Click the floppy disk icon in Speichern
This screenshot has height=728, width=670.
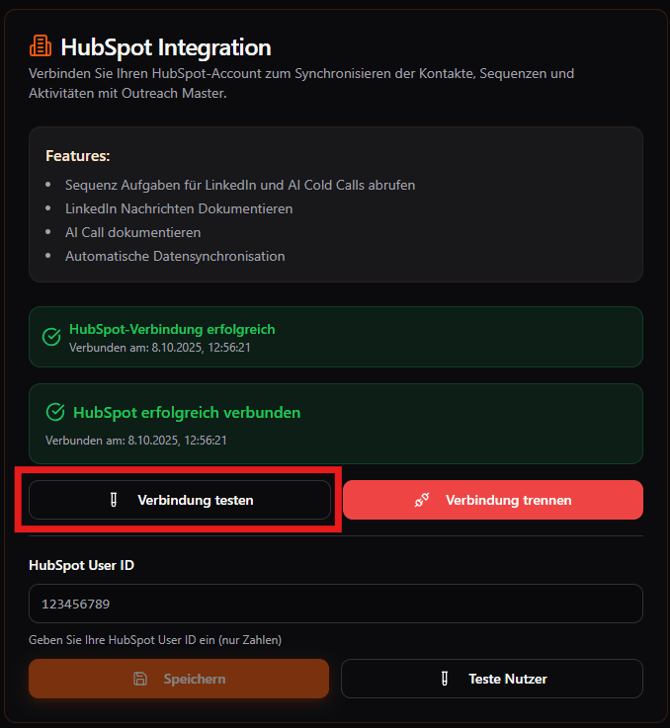coord(141,679)
